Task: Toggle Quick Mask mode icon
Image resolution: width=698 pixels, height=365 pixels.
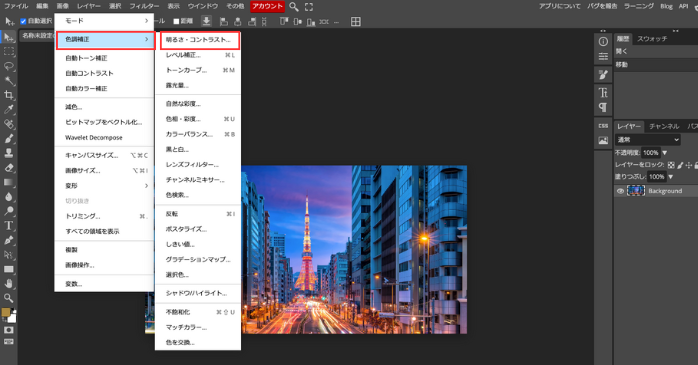Action: (8, 330)
